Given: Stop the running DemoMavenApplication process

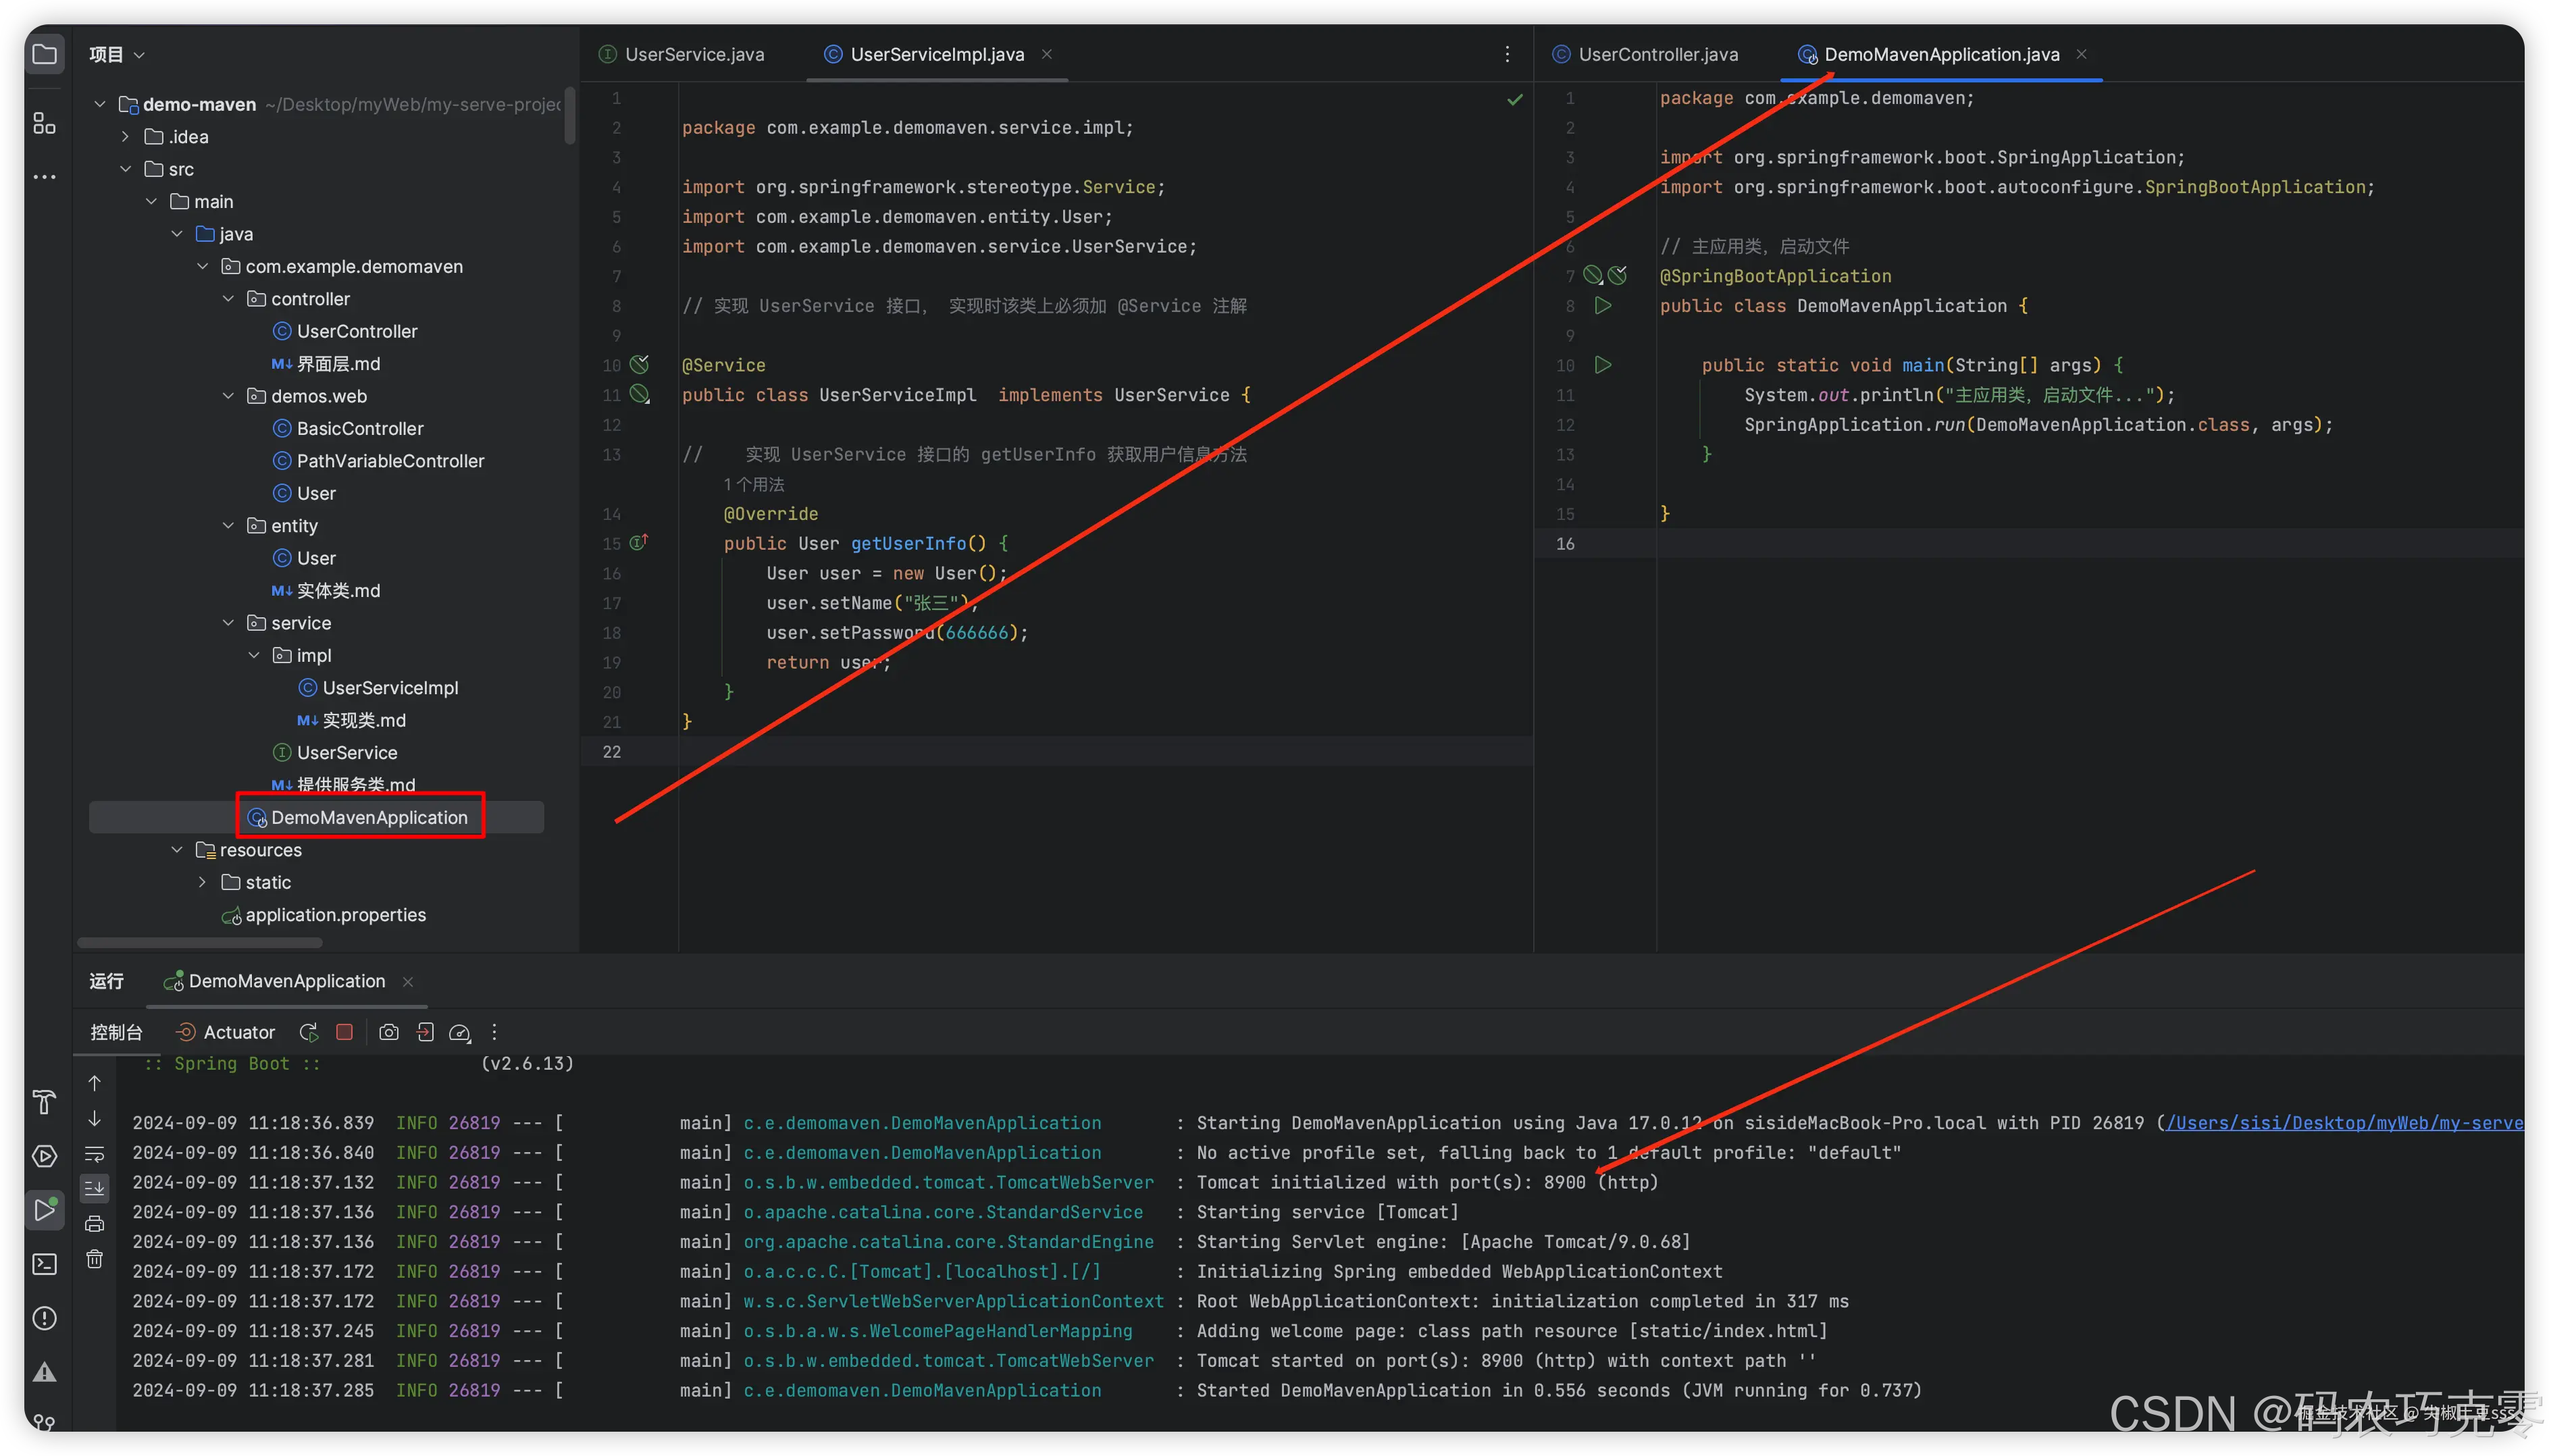Looking at the screenshot, I should click(344, 1032).
